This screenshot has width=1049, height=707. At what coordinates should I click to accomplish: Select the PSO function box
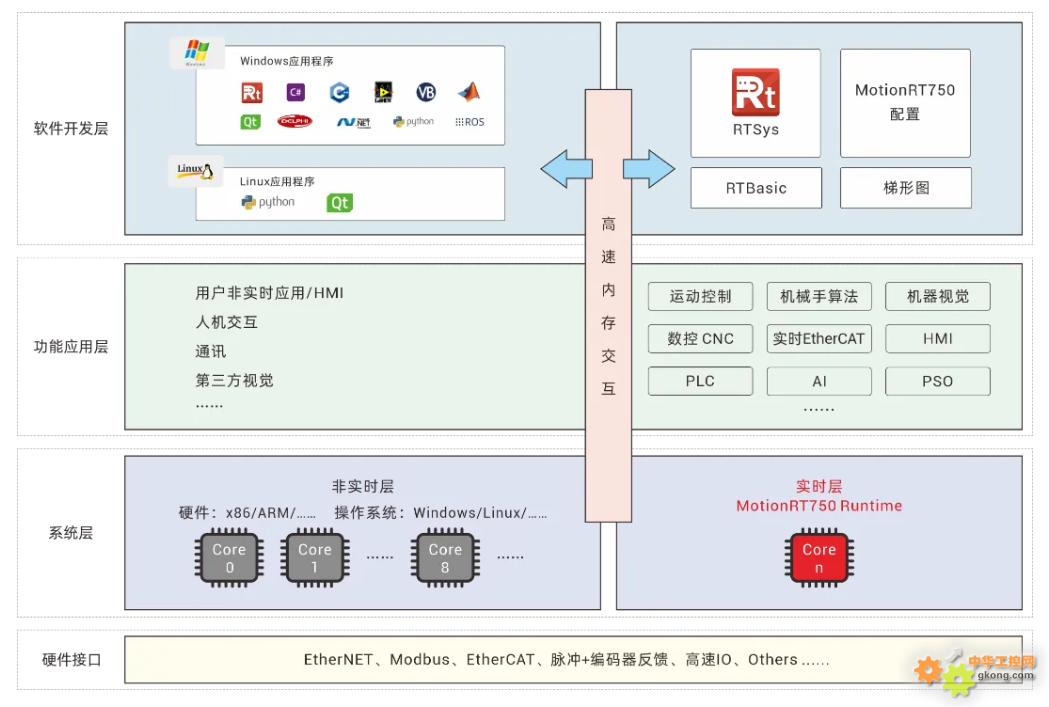pyautogui.click(x=937, y=381)
